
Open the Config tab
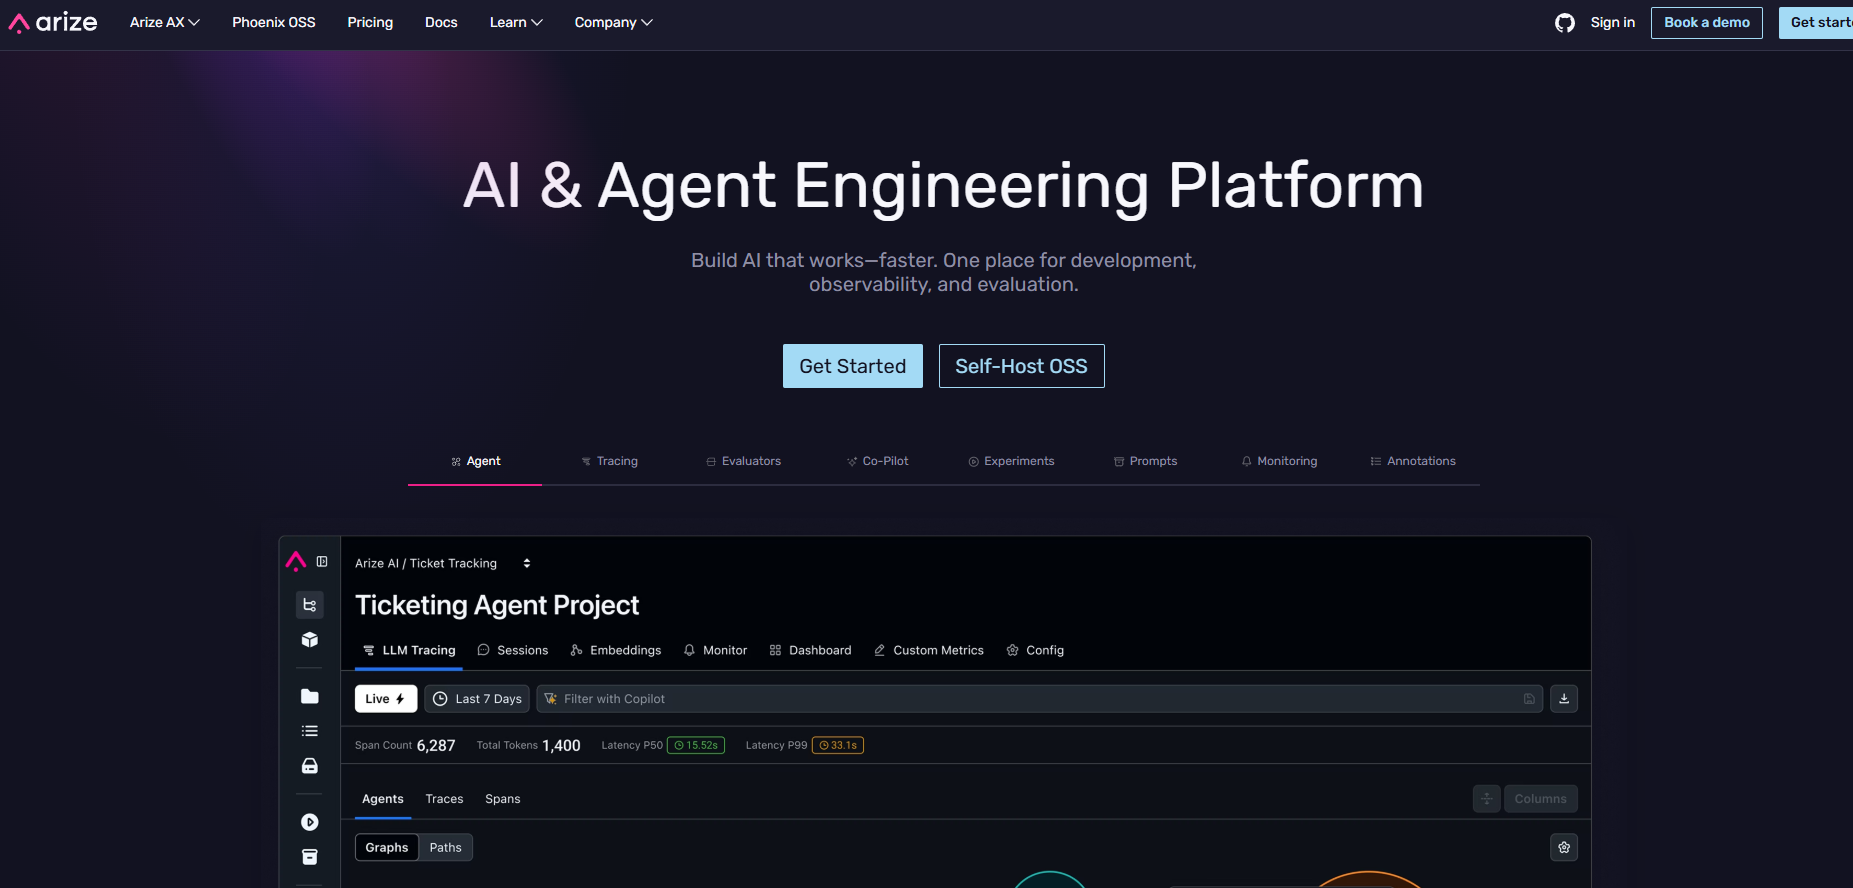click(1035, 651)
